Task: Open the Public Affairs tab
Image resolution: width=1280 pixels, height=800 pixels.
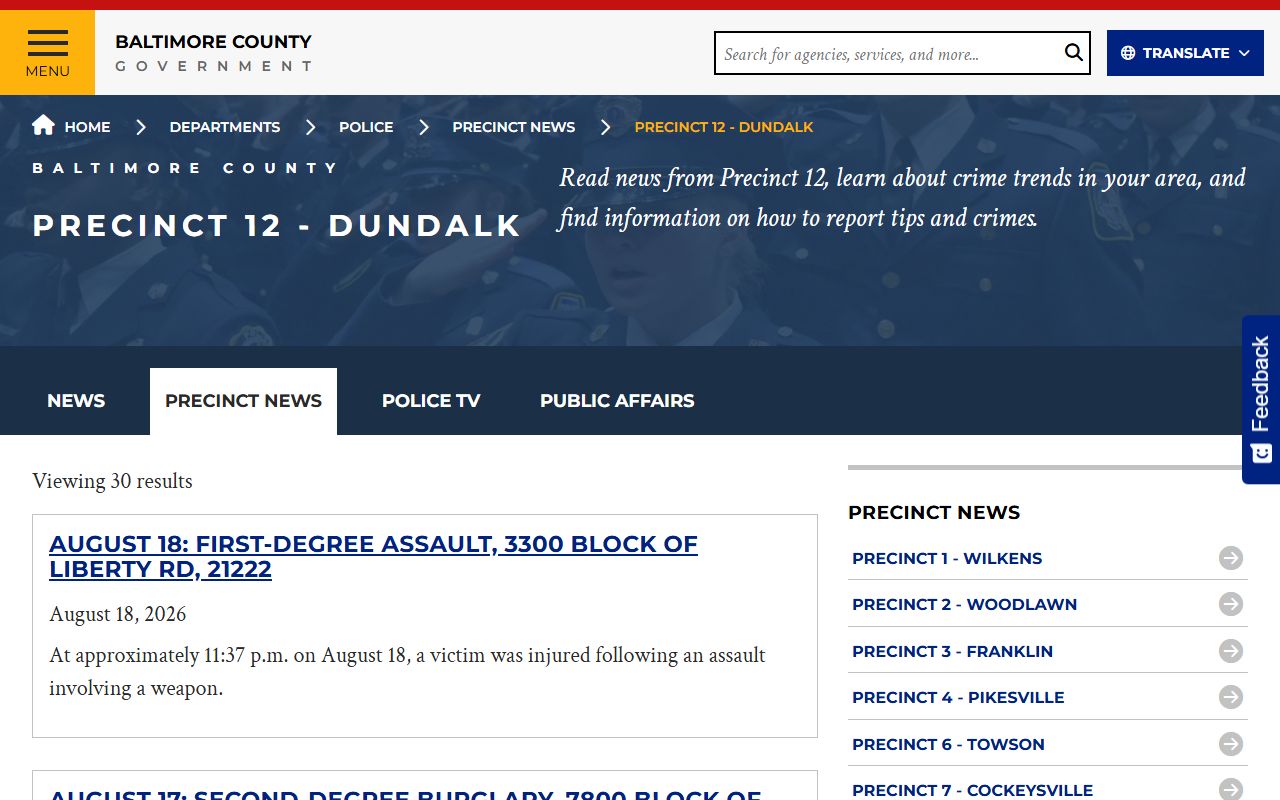Action: pyautogui.click(x=617, y=401)
